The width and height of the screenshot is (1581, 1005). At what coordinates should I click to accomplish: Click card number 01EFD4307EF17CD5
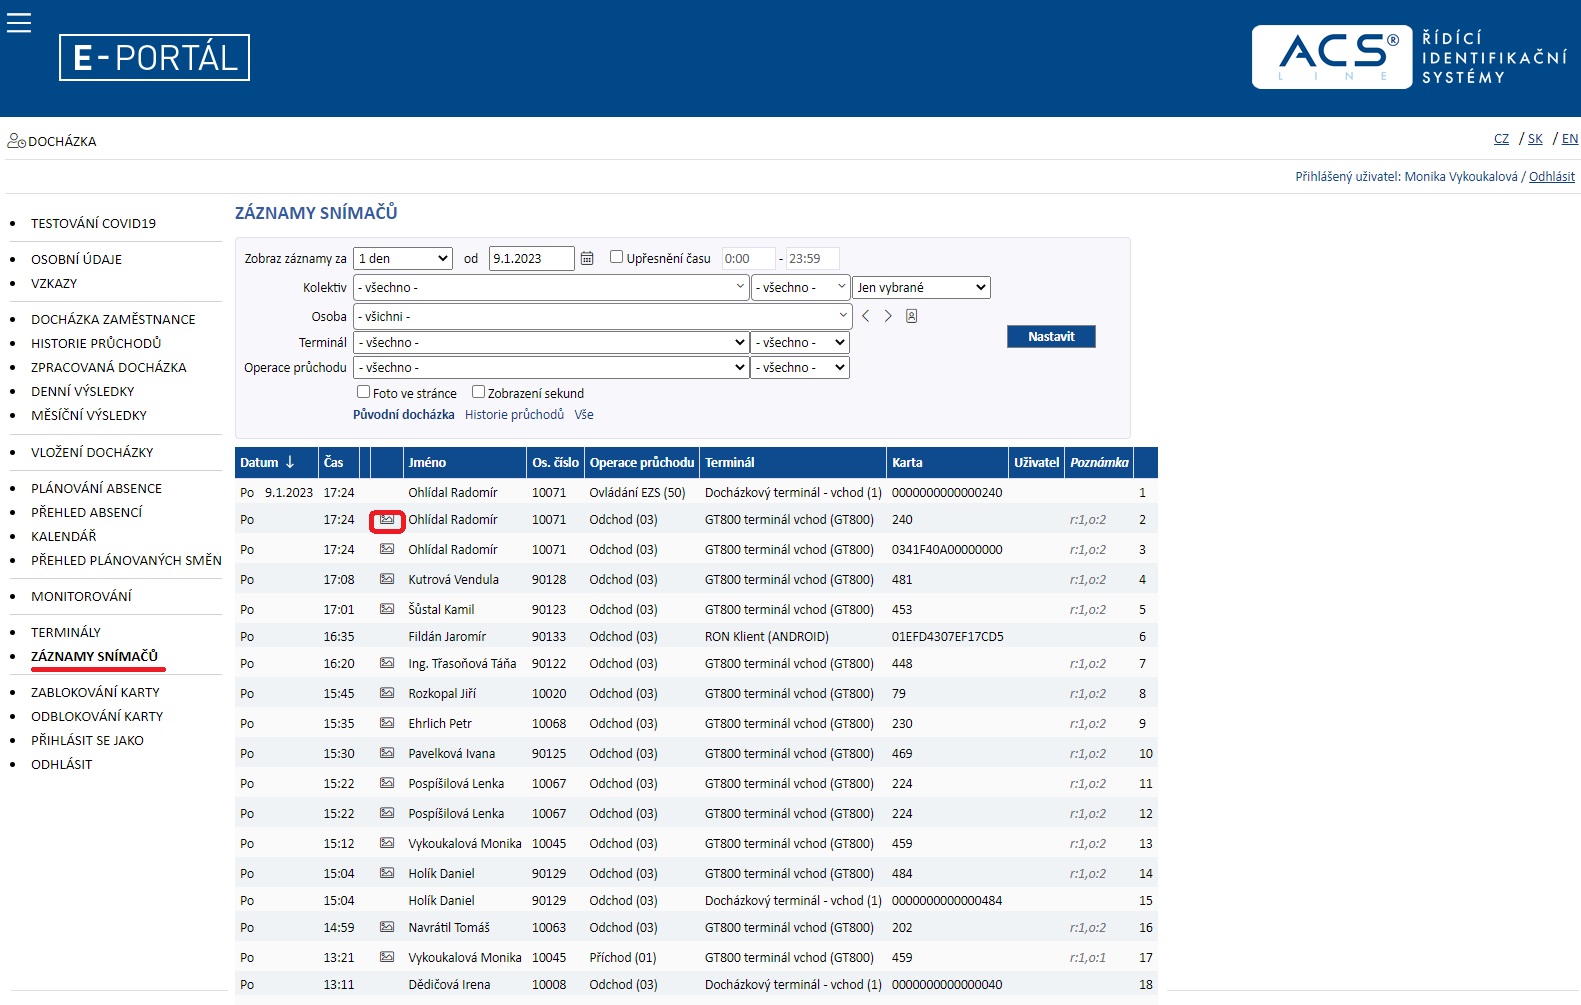pos(948,636)
